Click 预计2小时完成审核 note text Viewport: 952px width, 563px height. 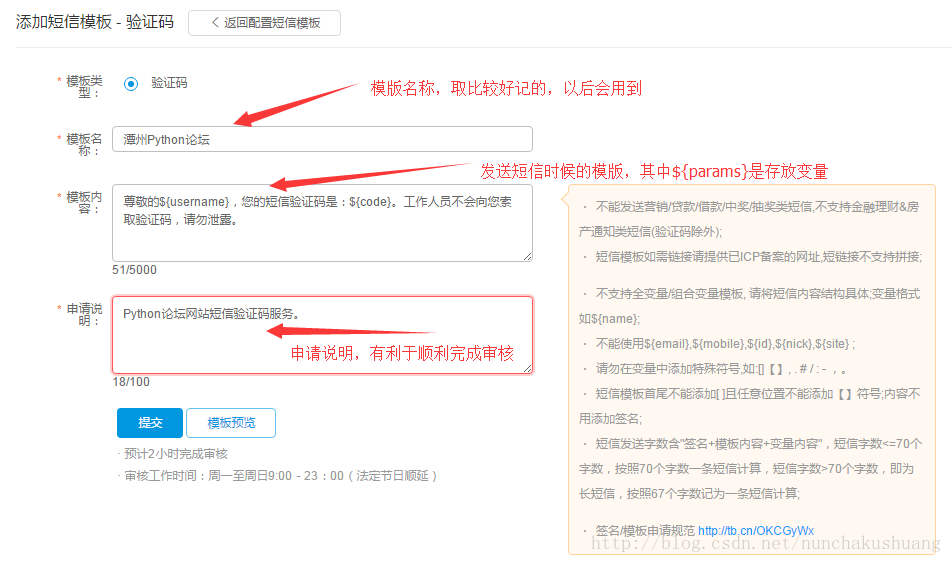pos(176,454)
